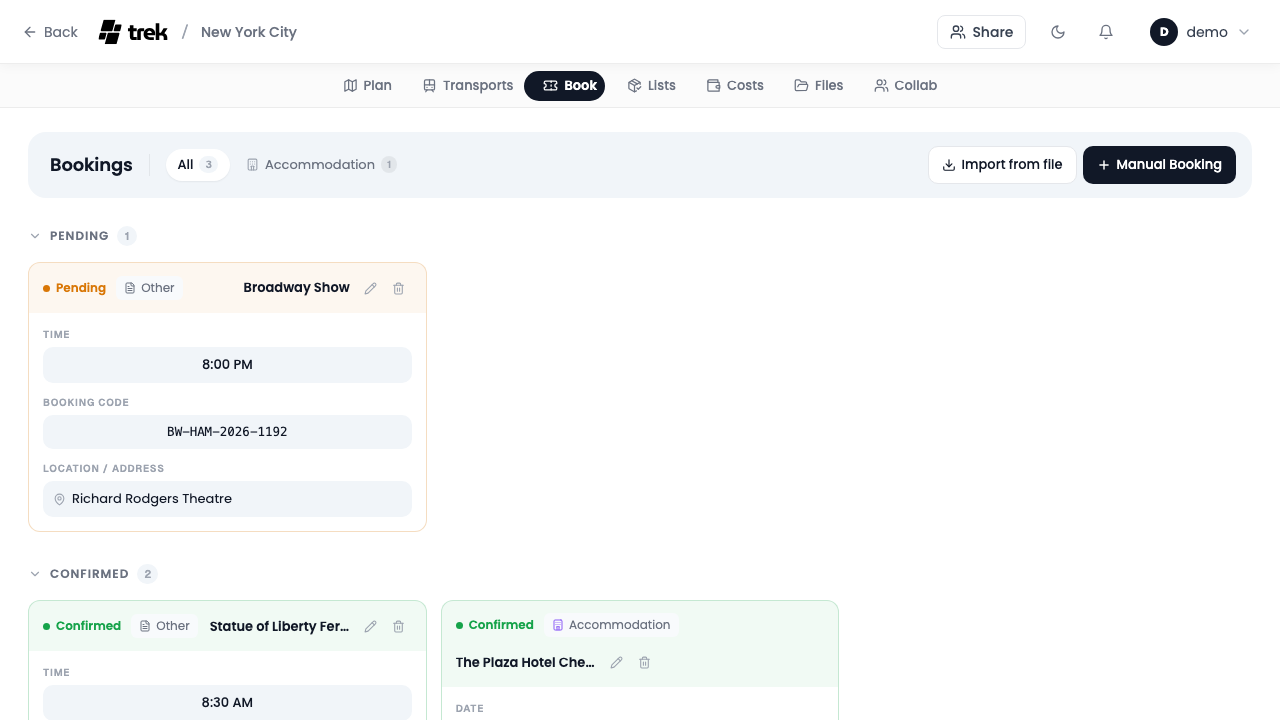Edit the Broadway Show booking
The image size is (1280, 720).
(371, 288)
